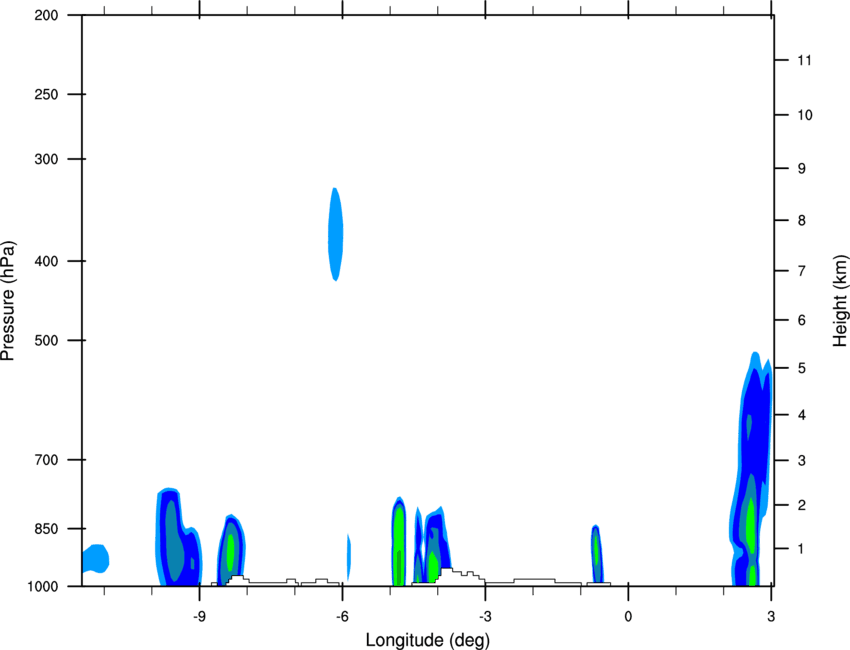Click the isolated light-blue contour near 400 hPa
The height and width of the screenshot is (650, 850).
click(336, 234)
